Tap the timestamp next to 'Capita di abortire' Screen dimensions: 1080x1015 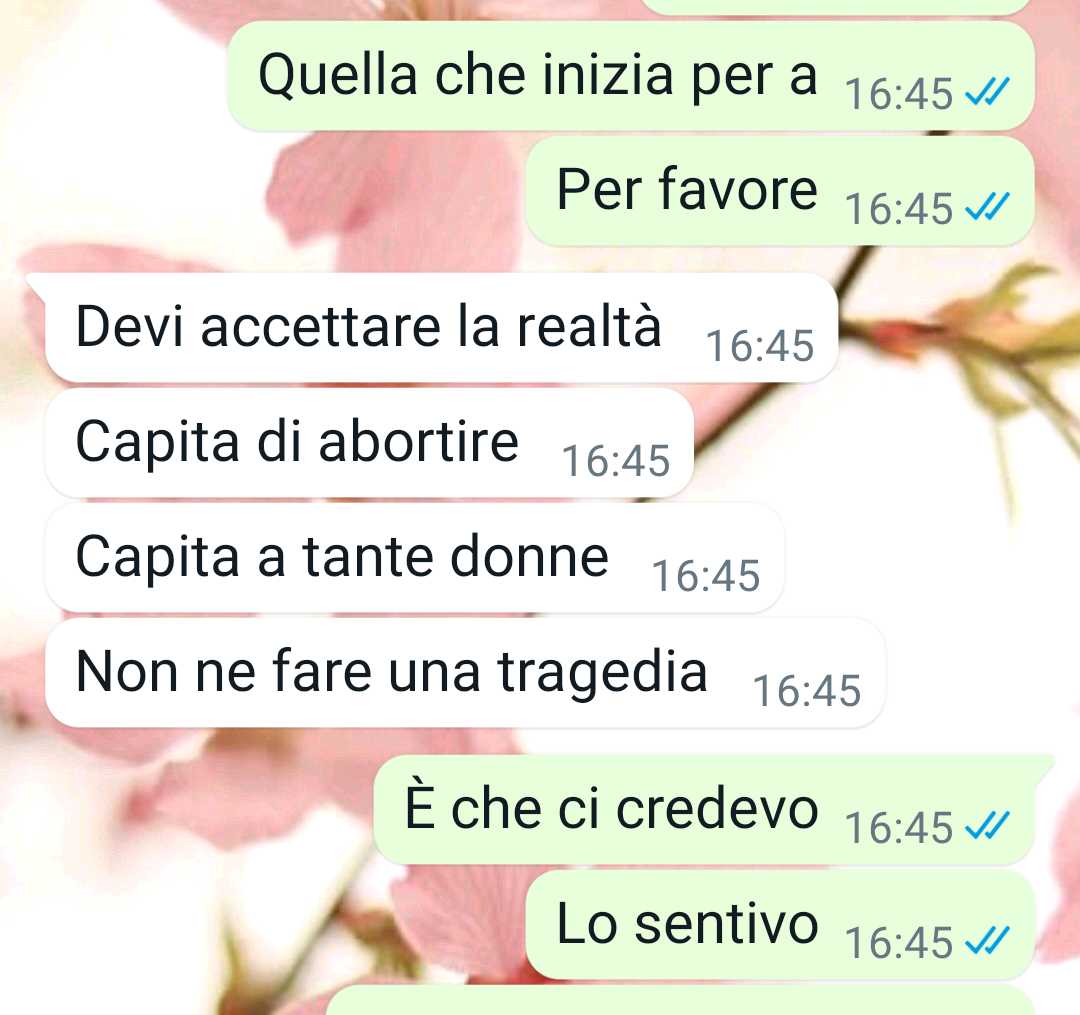616,461
